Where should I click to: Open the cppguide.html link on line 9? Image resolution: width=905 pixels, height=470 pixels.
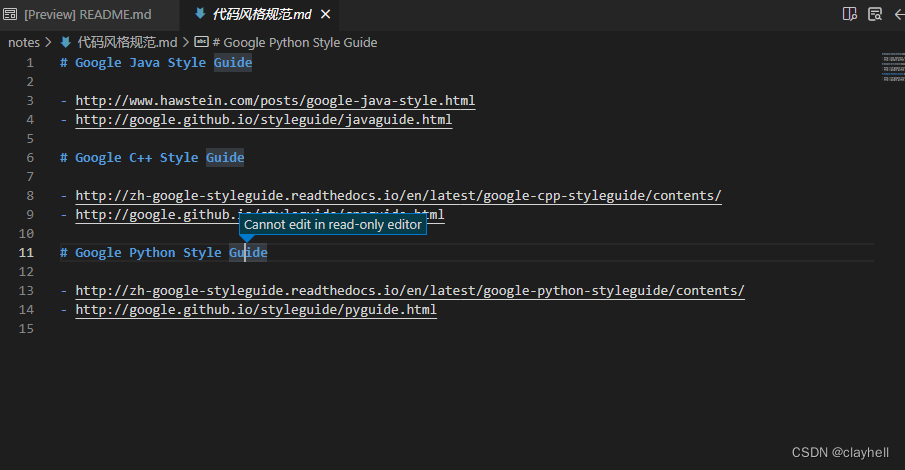click(x=260, y=215)
